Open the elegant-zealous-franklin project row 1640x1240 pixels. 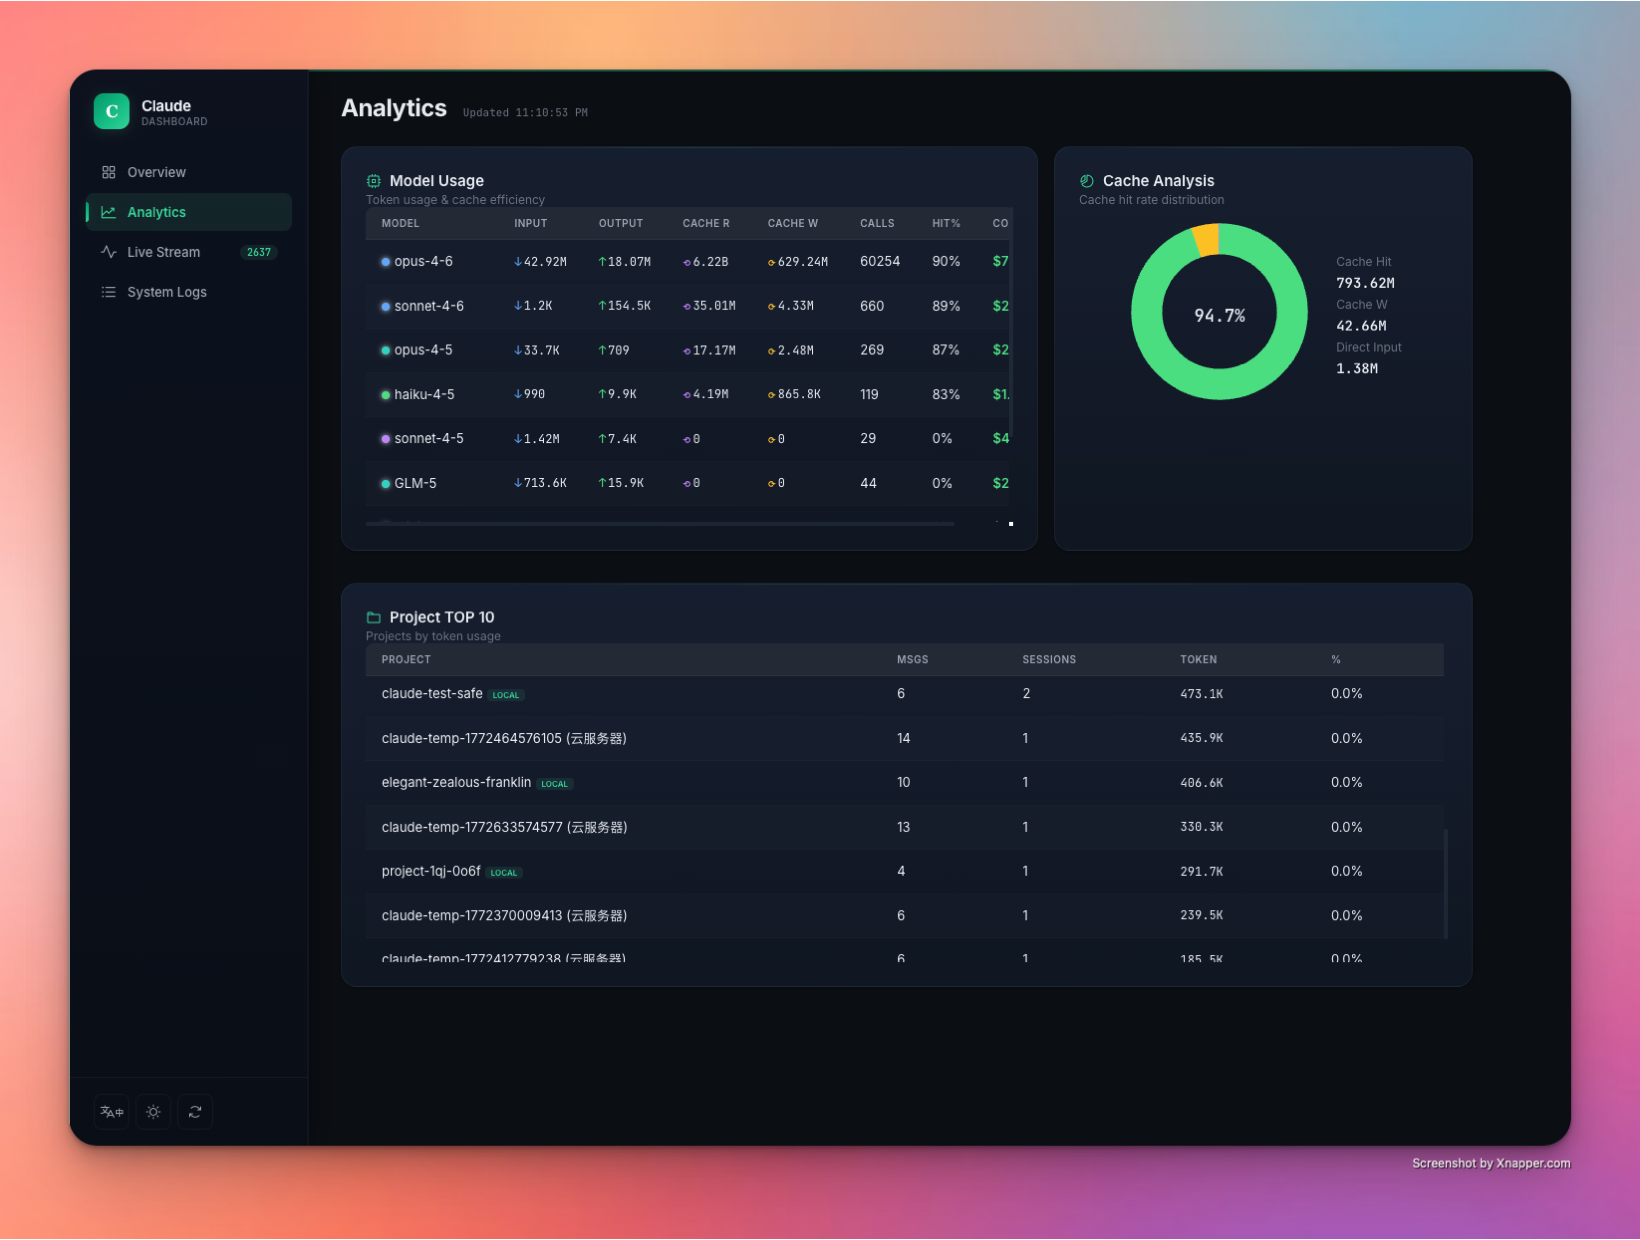[x=905, y=783]
